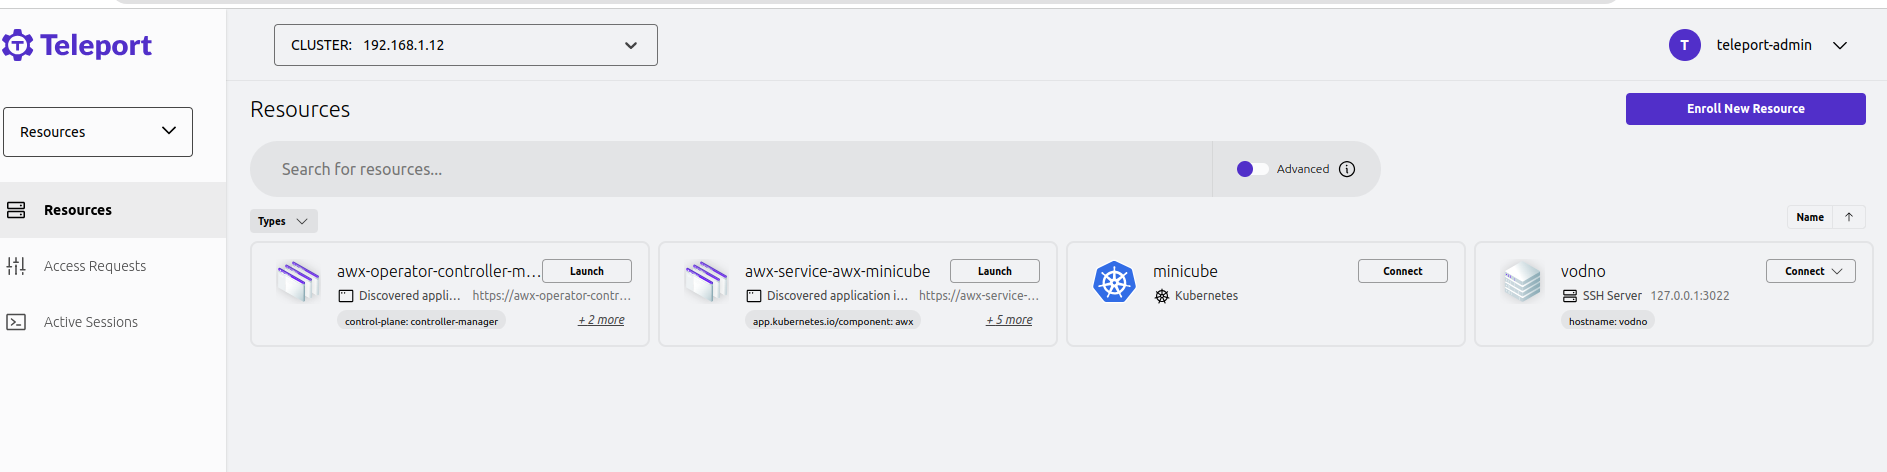1887x472 pixels.
Task: Click the awx-operator-controller-m… resource title
Action: pos(438,271)
